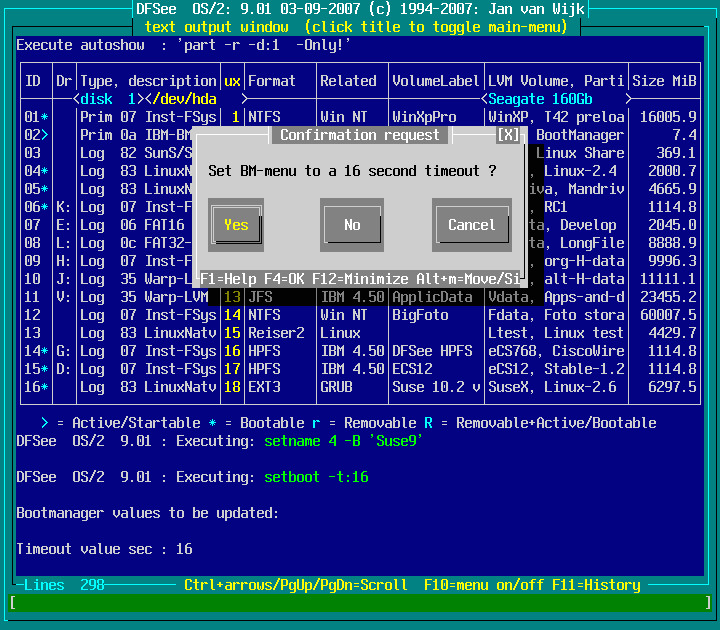This screenshot has height=630, width=720.
Task: Click the 'EXT3' format cell
Action: (x=264, y=387)
